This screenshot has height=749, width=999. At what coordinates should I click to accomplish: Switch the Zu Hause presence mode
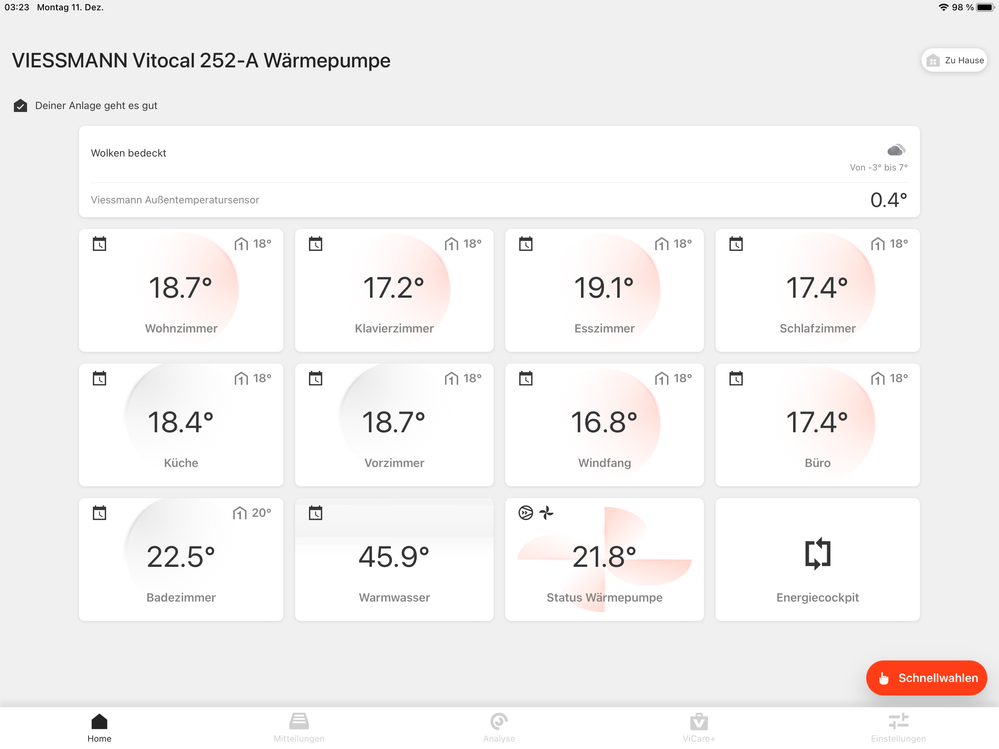pos(954,60)
